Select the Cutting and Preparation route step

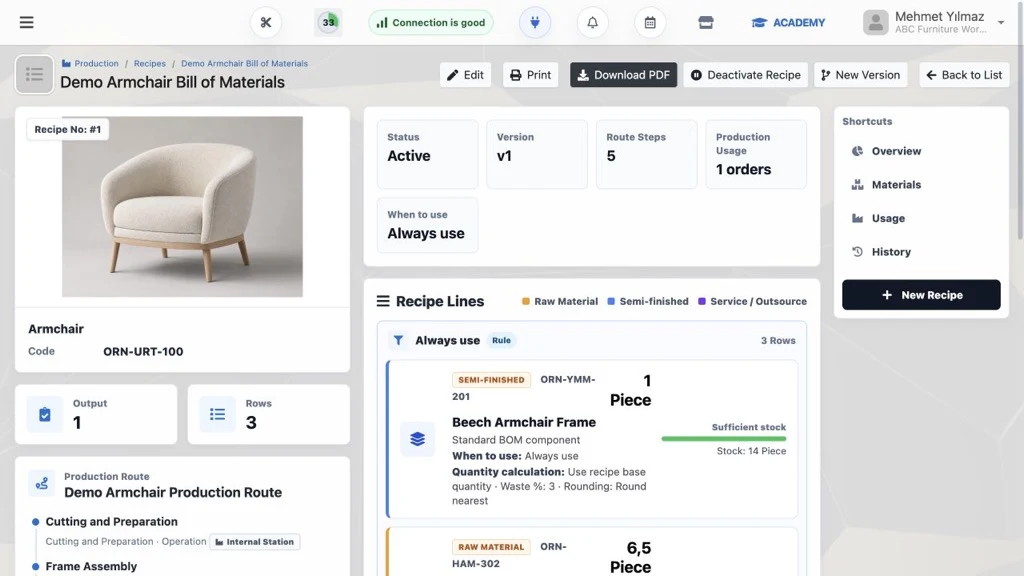click(x=112, y=521)
